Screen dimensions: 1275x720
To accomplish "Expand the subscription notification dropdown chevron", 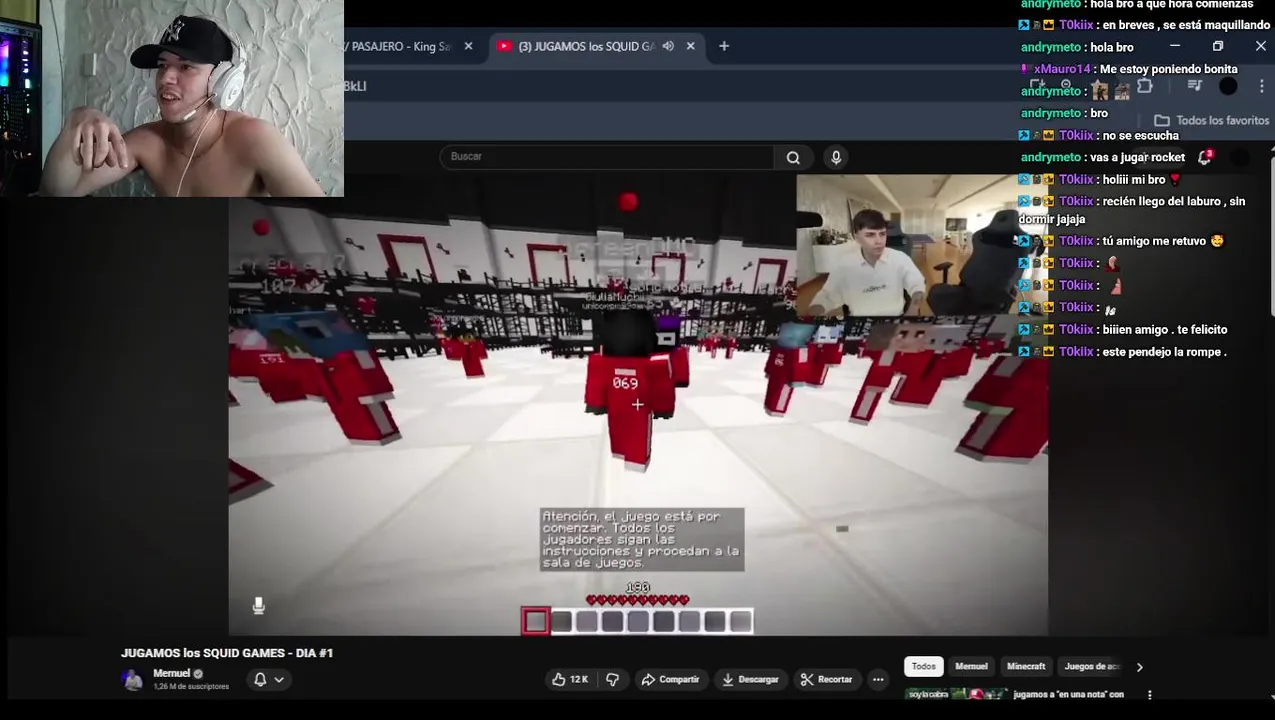I will click(x=279, y=679).
